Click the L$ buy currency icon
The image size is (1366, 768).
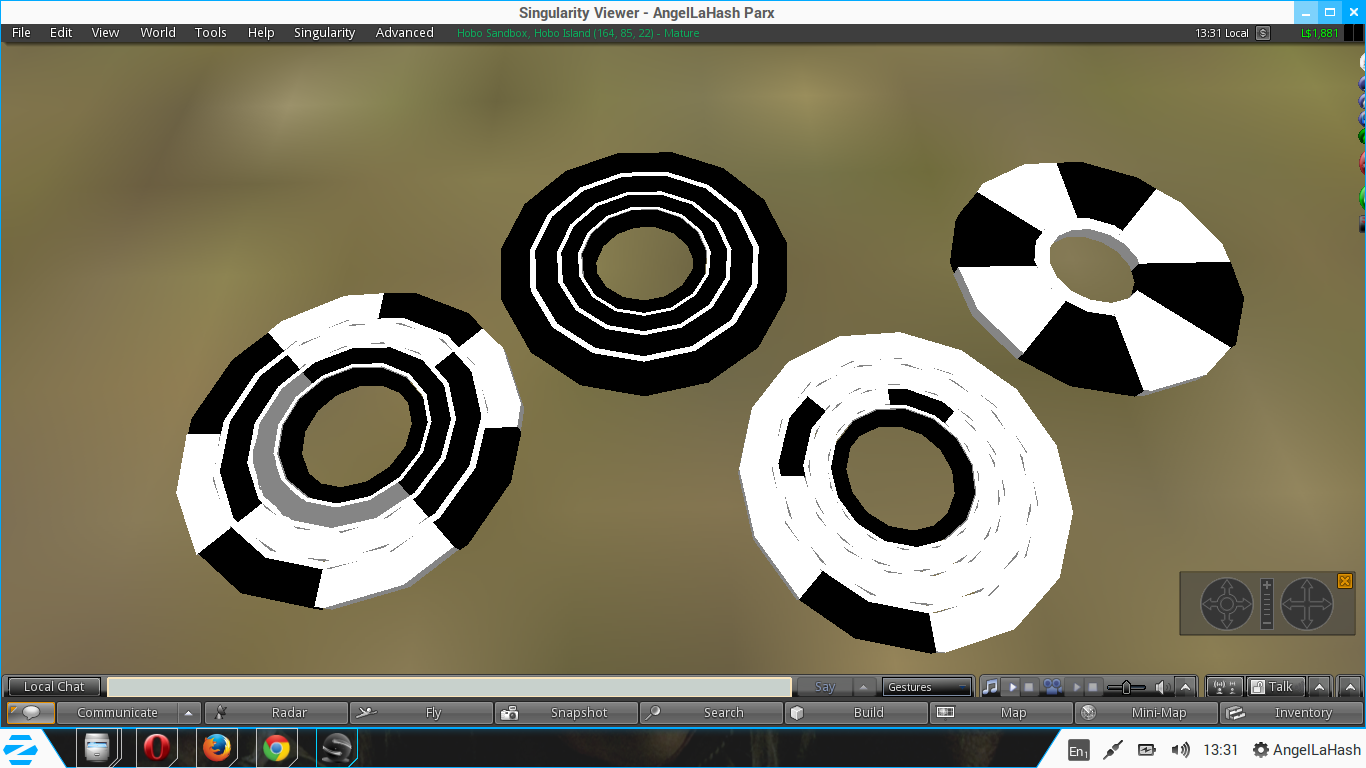[x=1263, y=33]
